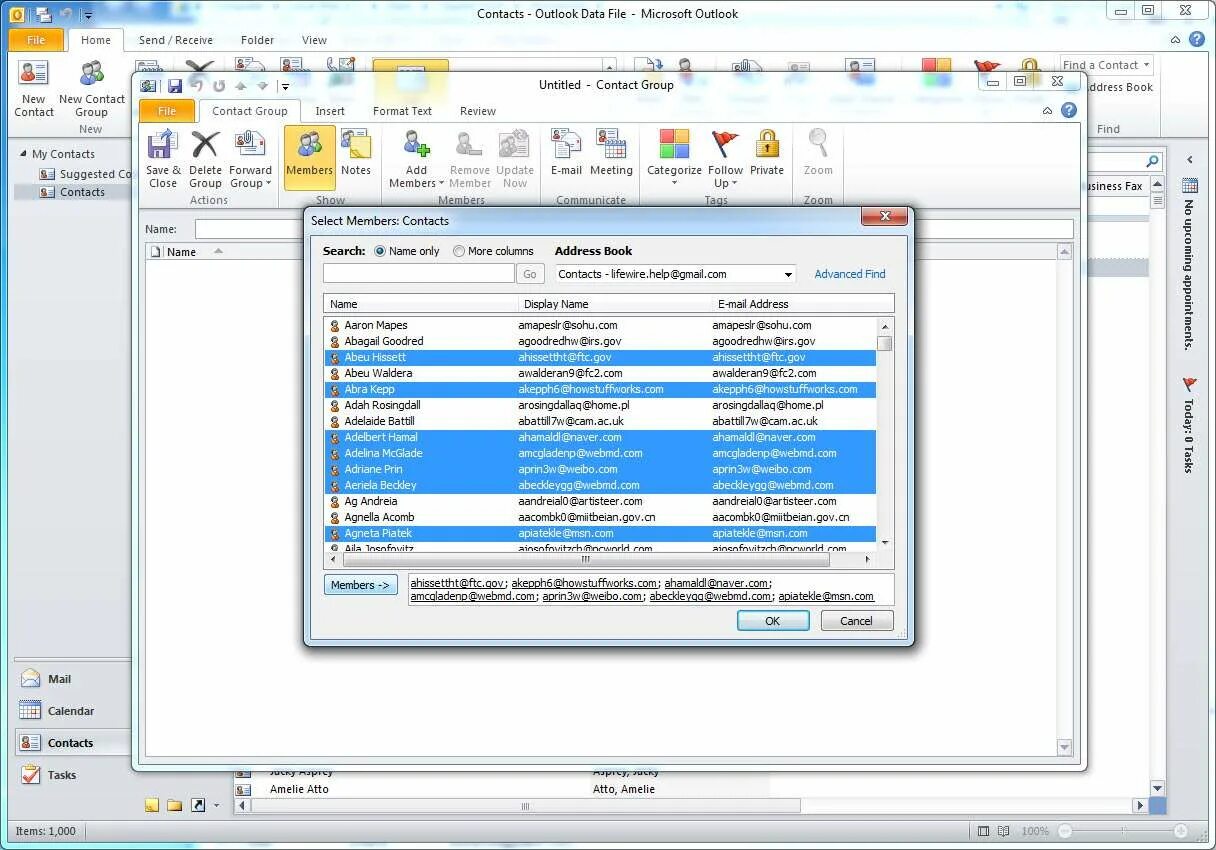Collapse My Contacts tree section
Image resolution: width=1216 pixels, height=850 pixels.
(x=23, y=154)
